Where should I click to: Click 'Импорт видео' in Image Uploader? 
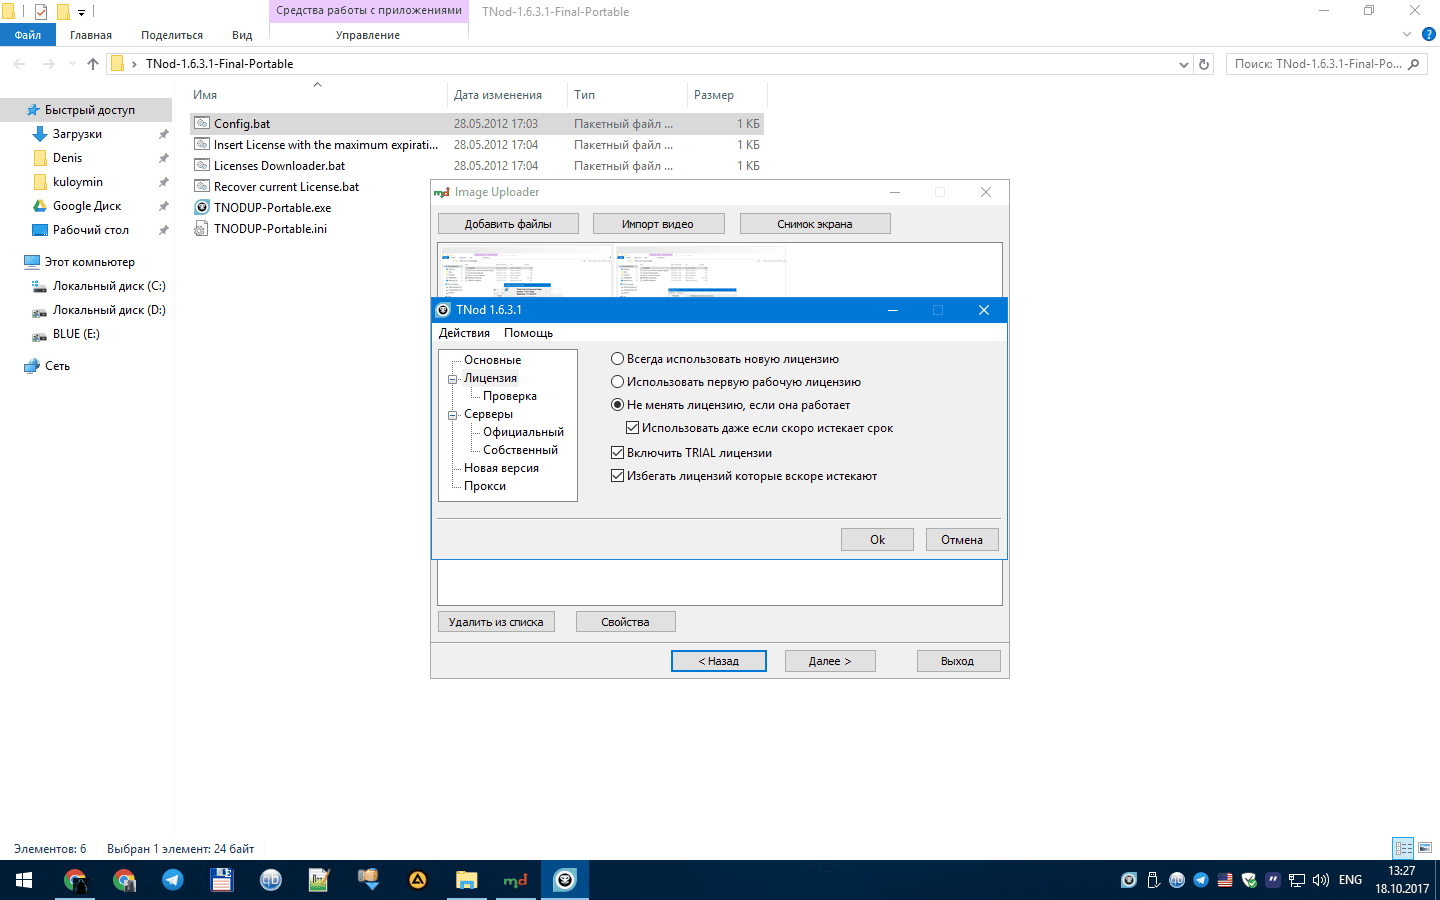pyautogui.click(x=657, y=224)
